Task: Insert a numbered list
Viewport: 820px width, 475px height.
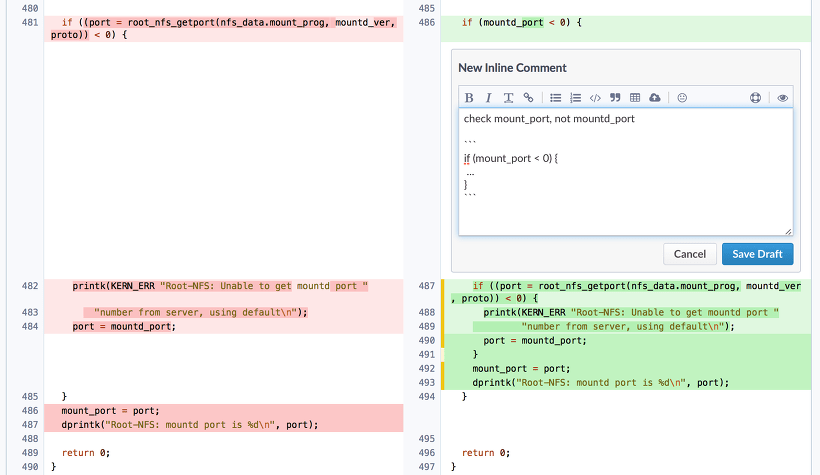Action: tap(575, 98)
